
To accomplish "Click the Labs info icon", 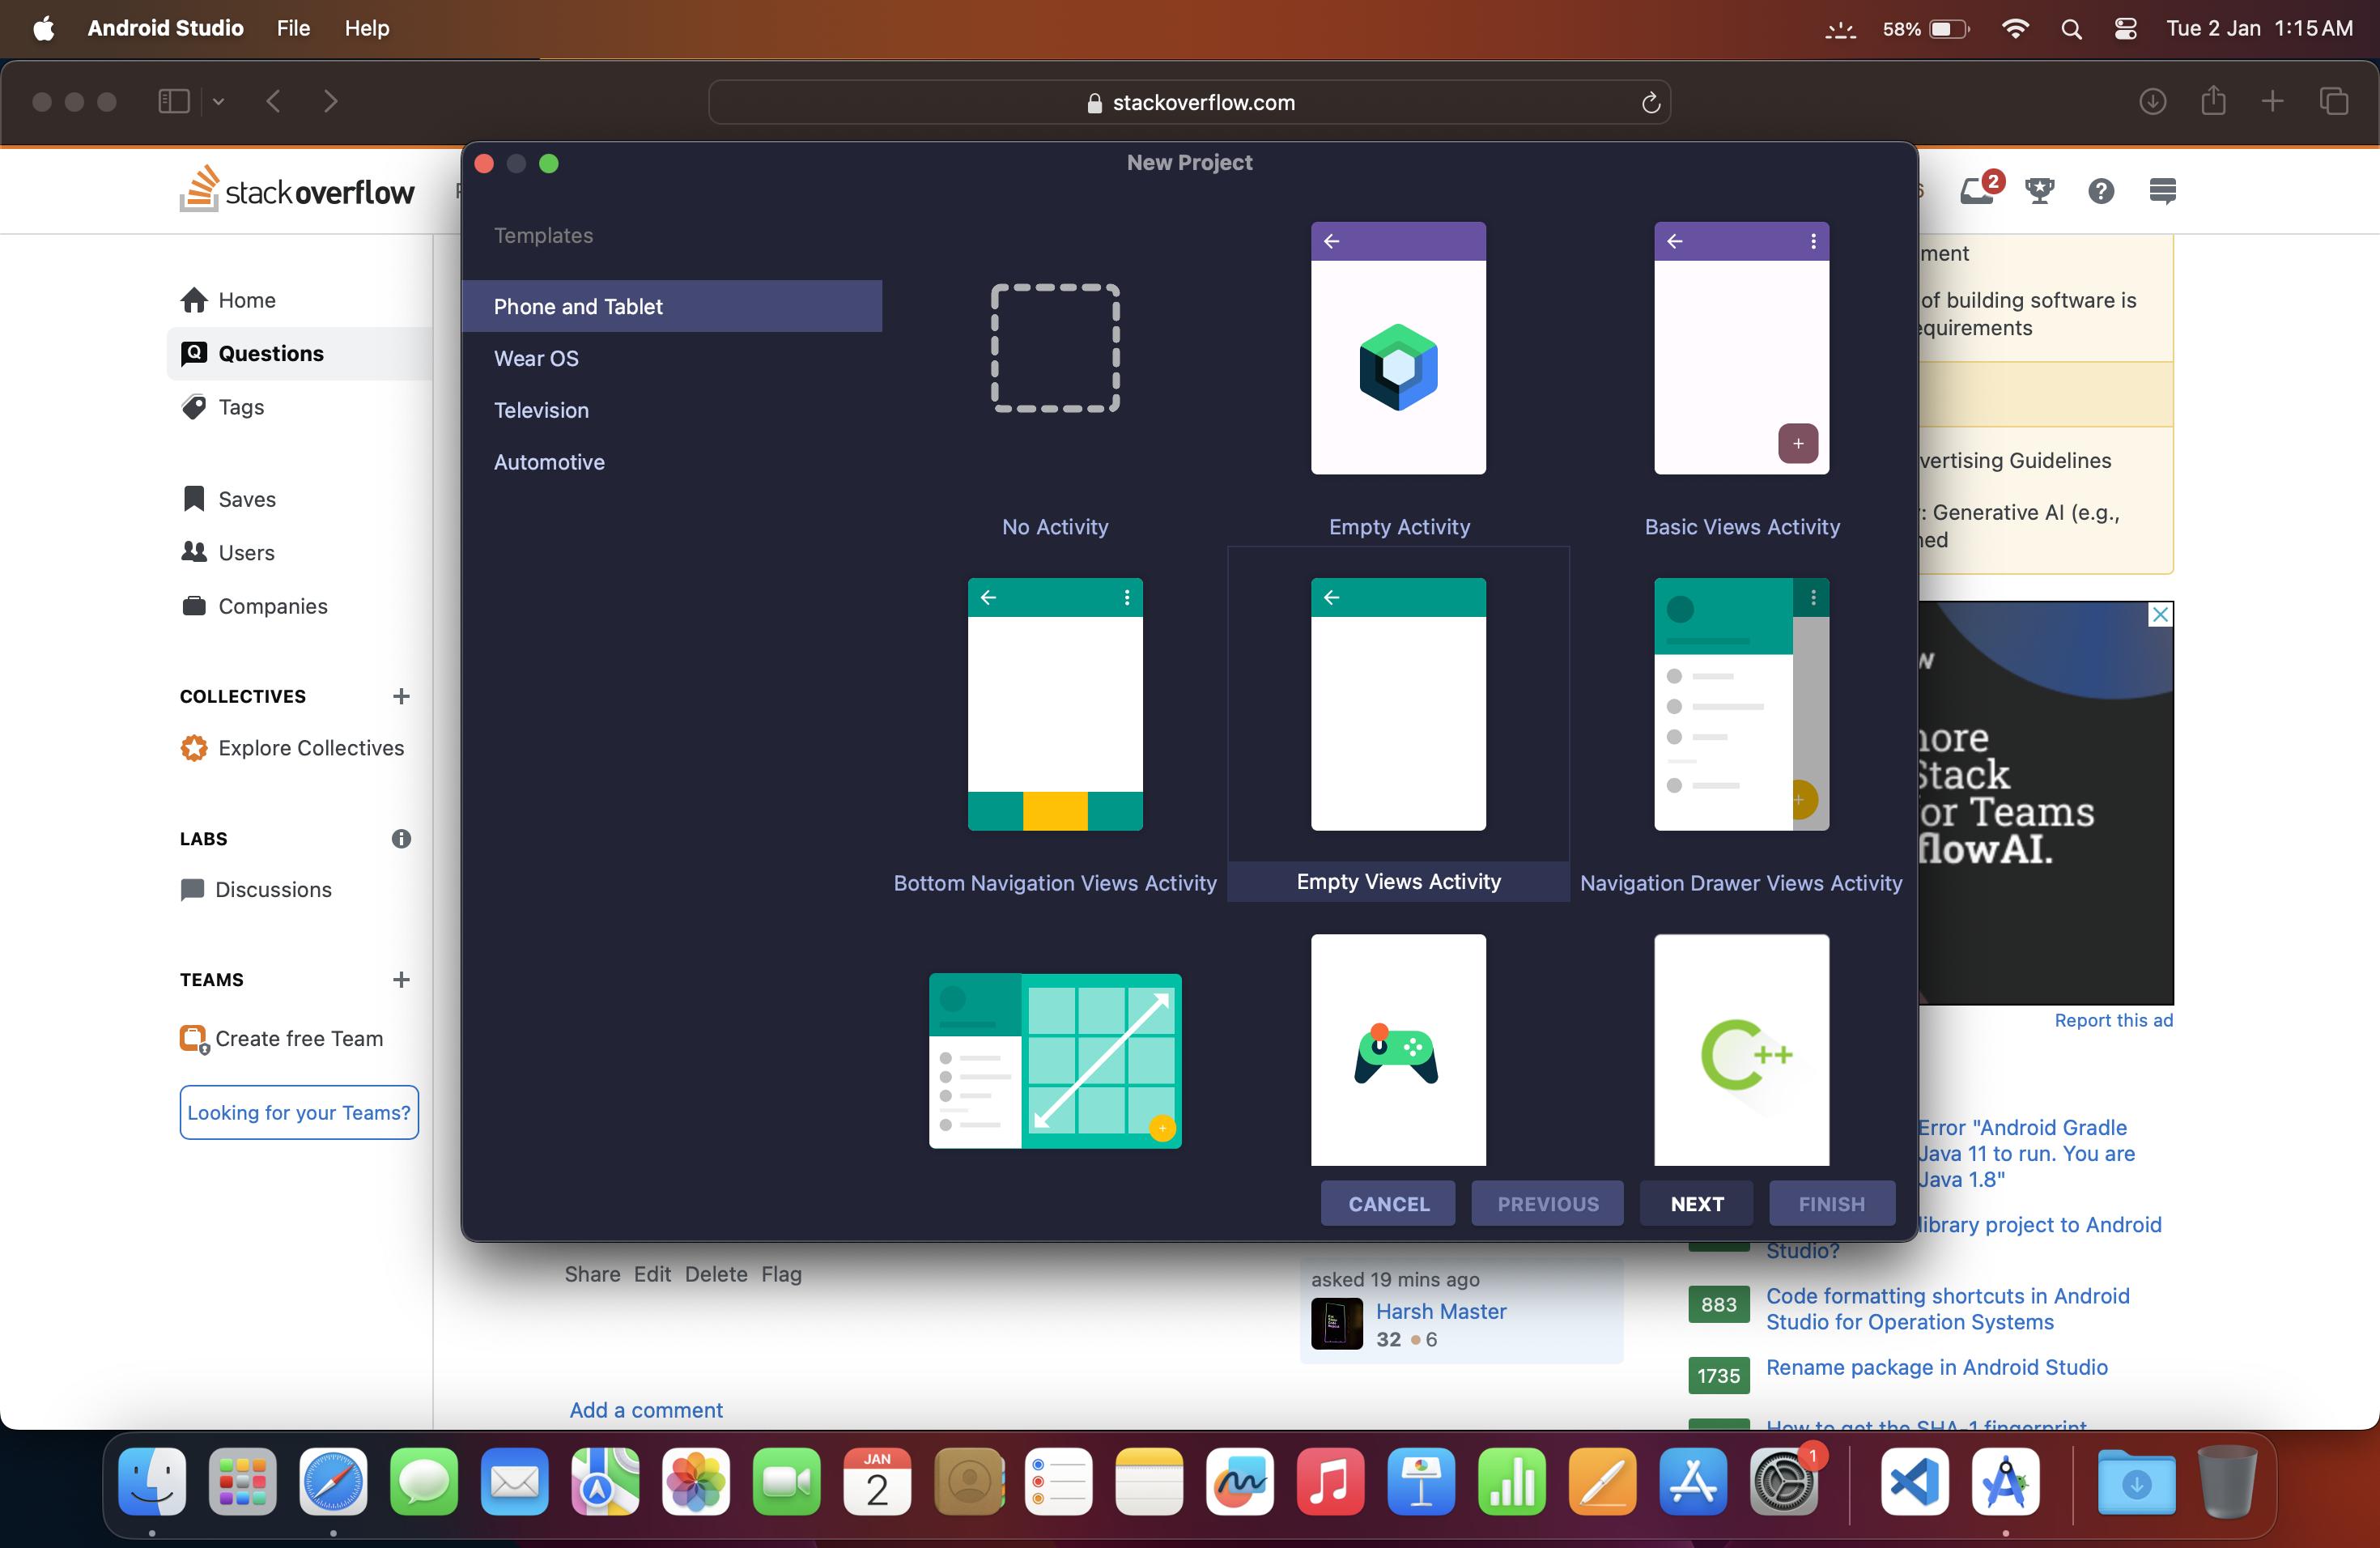I will tap(401, 838).
